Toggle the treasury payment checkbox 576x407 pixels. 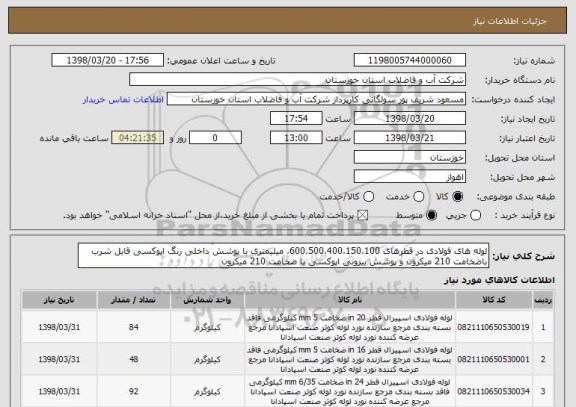(363, 215)
